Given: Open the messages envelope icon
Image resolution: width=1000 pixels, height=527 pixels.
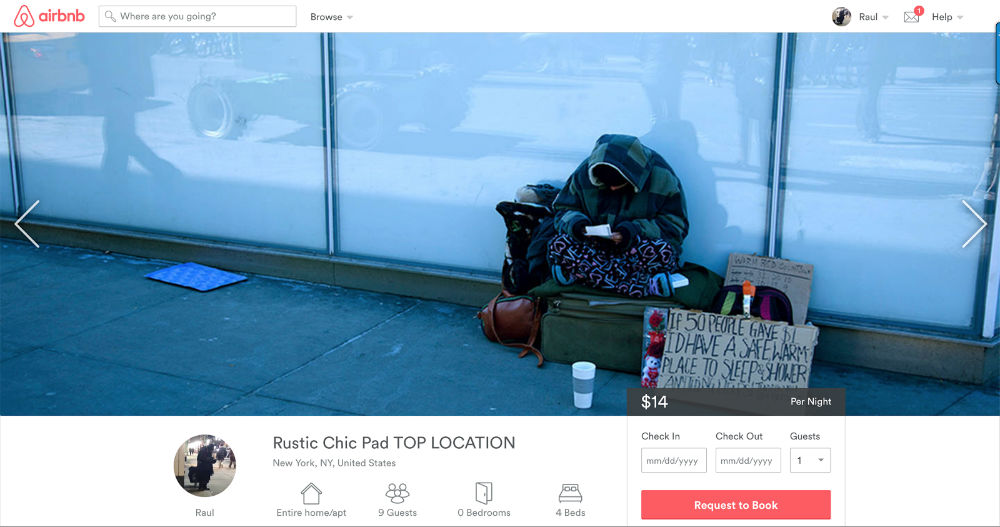Looking at the screenshot, I should click(911, 17).
